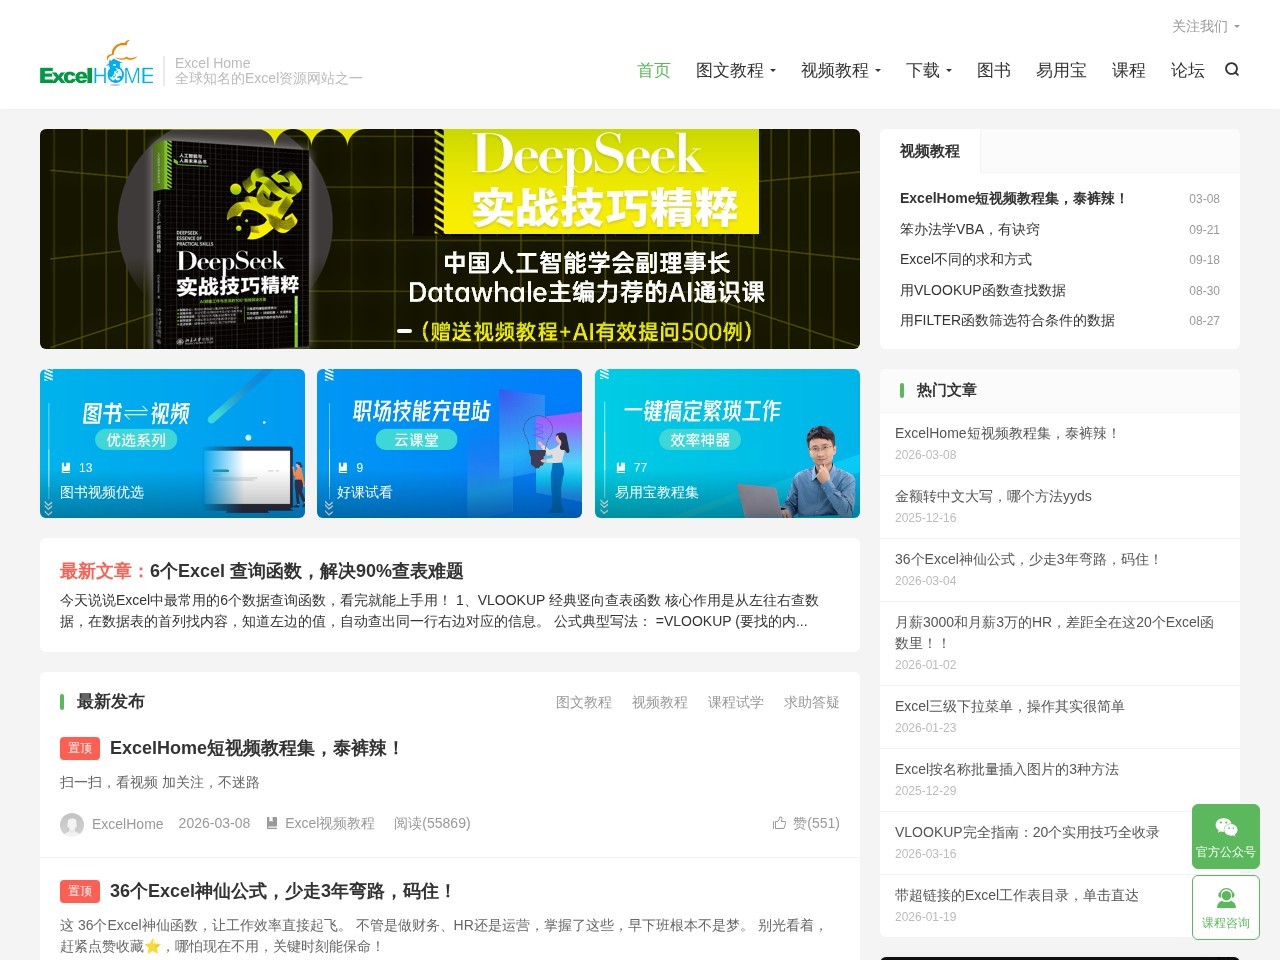
Task: Click the Excel视频教程 category link
Action: click(330, 823)
